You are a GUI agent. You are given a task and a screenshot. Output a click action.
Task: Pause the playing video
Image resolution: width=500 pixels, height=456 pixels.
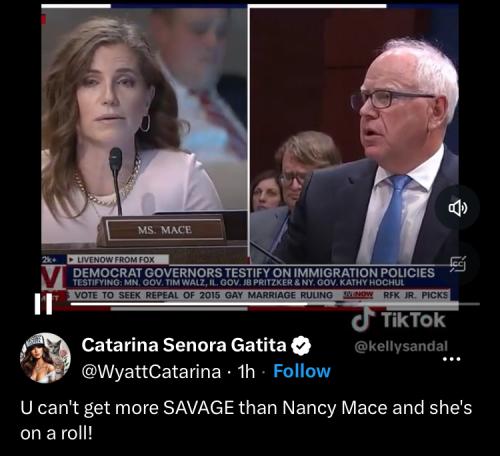43,304
